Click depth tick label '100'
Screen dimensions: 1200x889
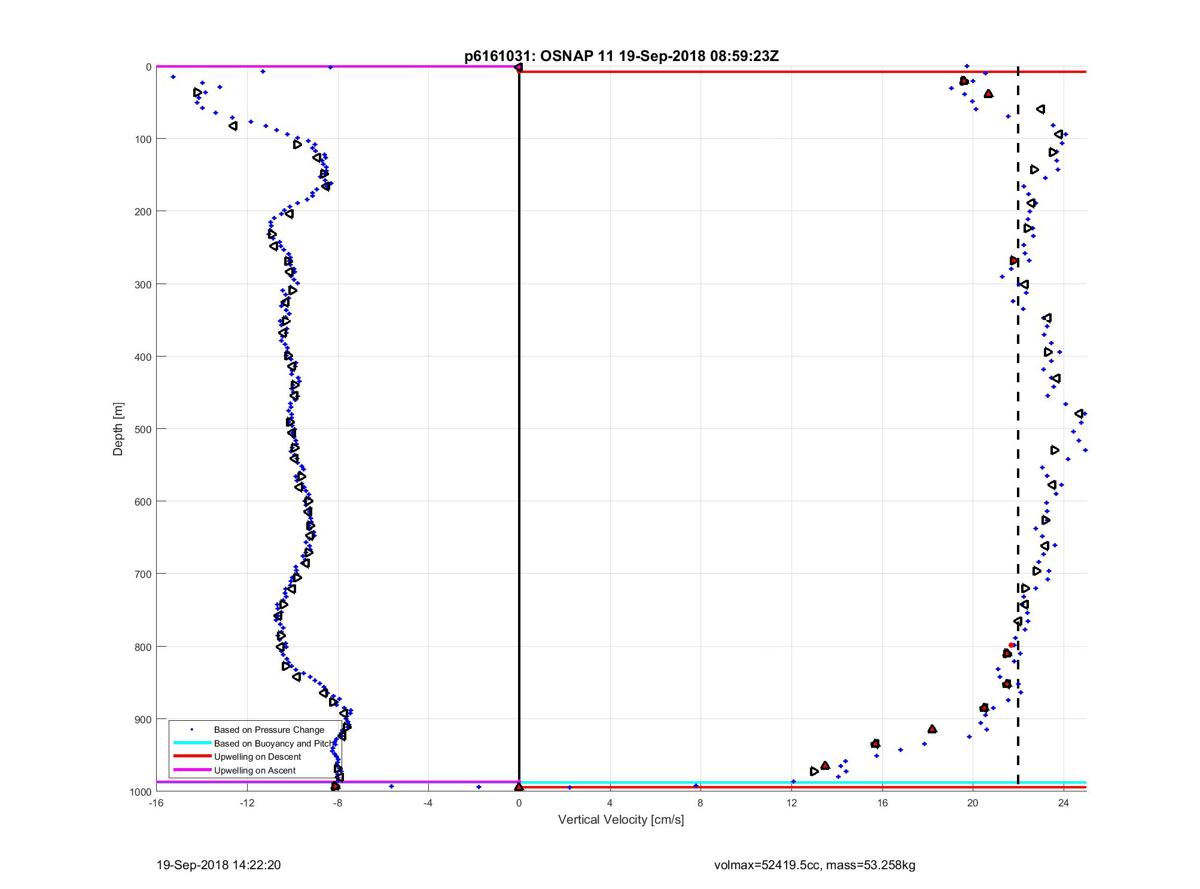tap(141, 139)
